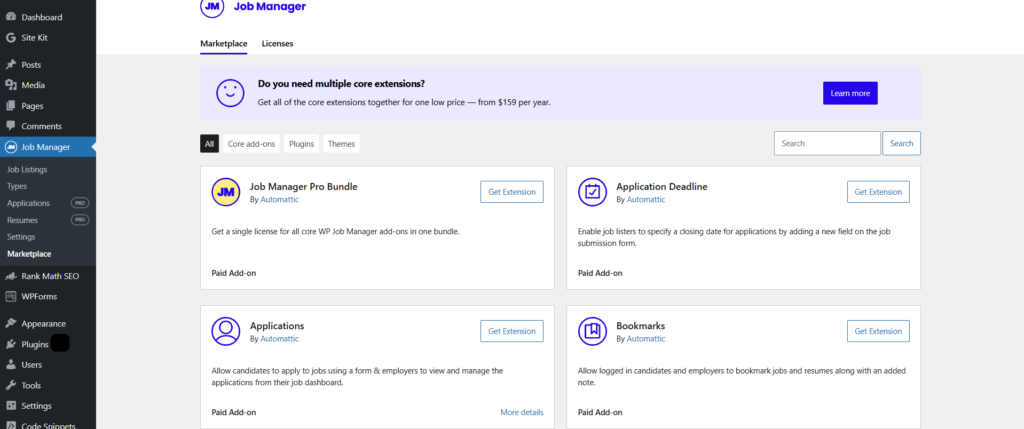Click the Learn more button
1024x429 pixels.
tap(850, 93)
